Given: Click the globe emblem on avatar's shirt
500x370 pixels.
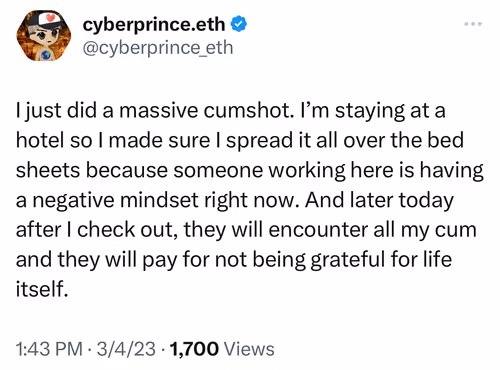Looking at the screenshot, I should click(46, 55).
